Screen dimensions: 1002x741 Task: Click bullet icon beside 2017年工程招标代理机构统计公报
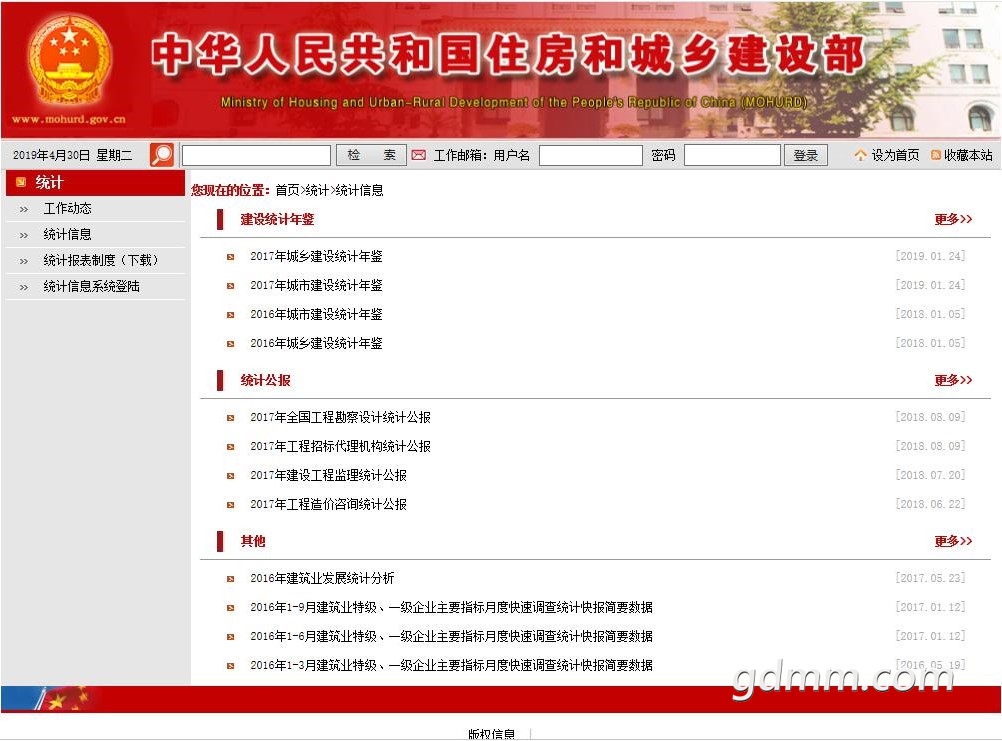click(x=231, y=447)
